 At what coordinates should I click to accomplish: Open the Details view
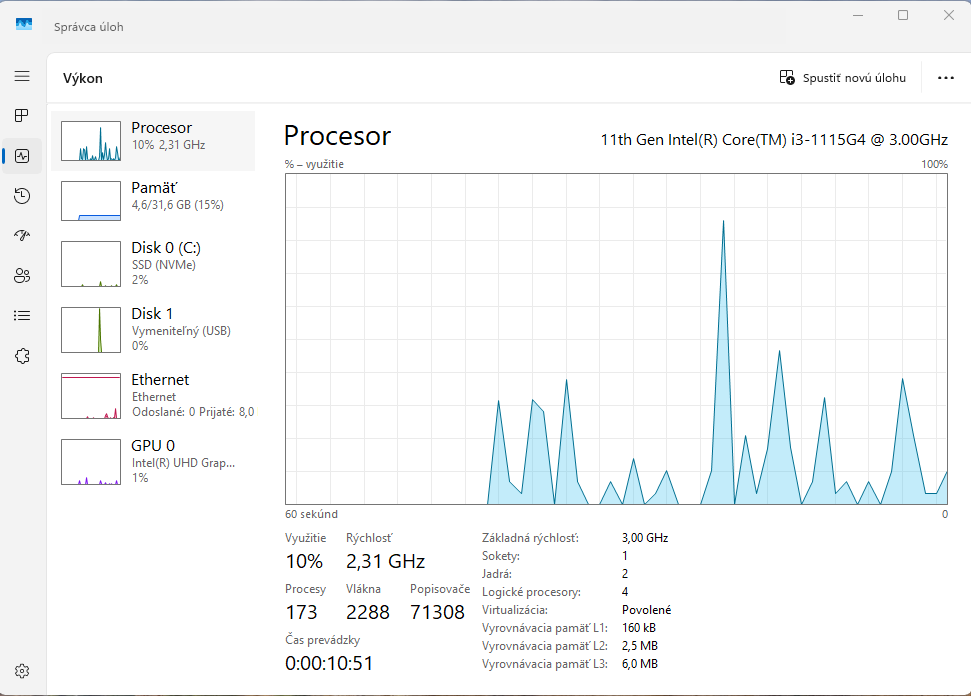point(21,315)
